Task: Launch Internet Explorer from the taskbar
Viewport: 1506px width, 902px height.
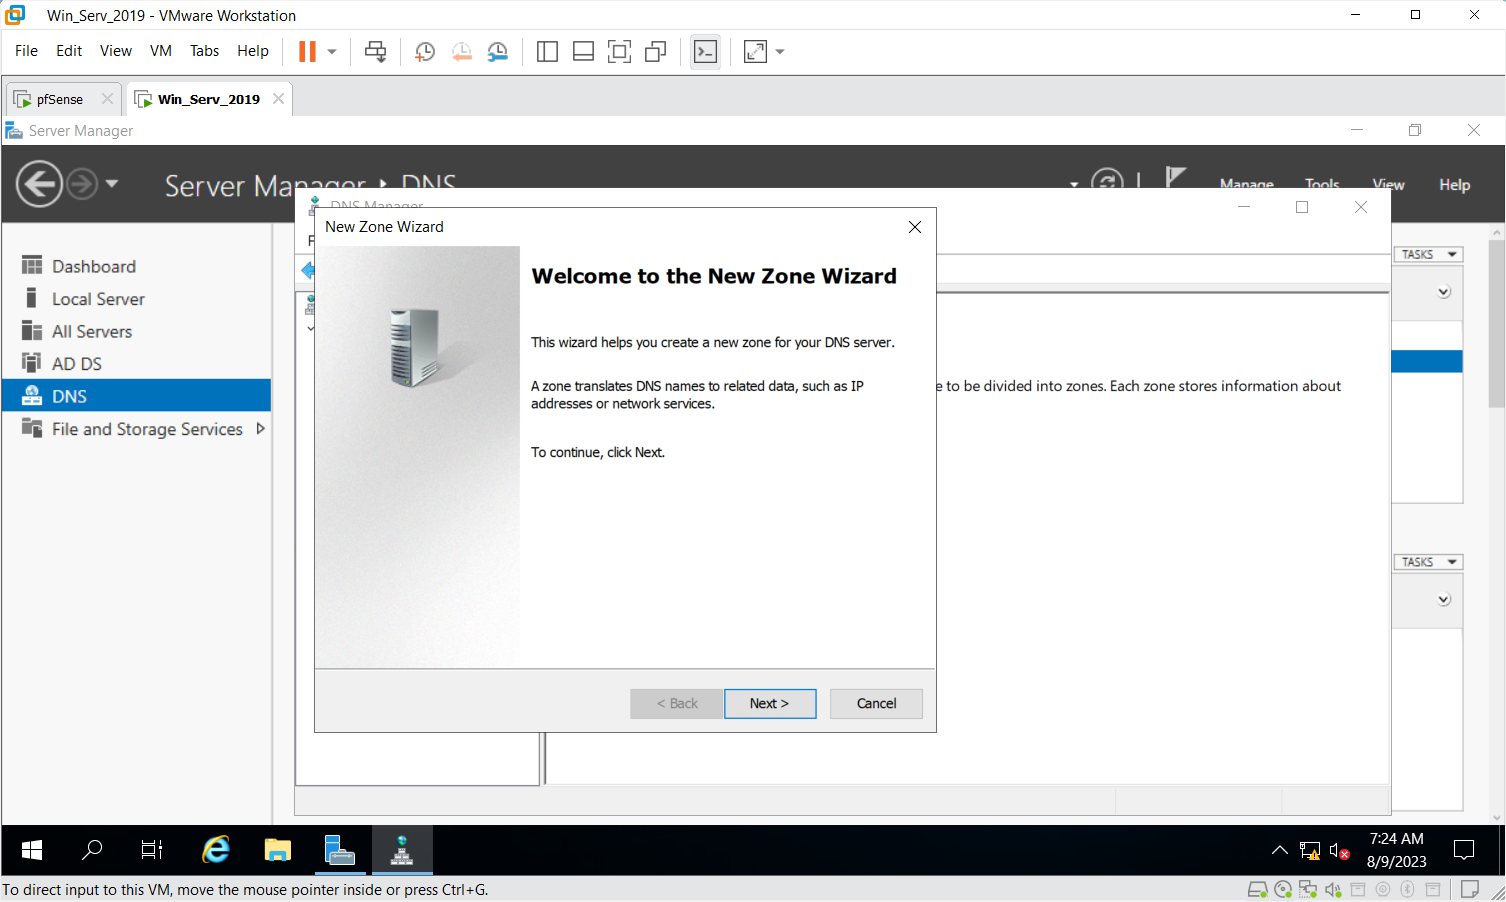Action: tap(215, 850)
